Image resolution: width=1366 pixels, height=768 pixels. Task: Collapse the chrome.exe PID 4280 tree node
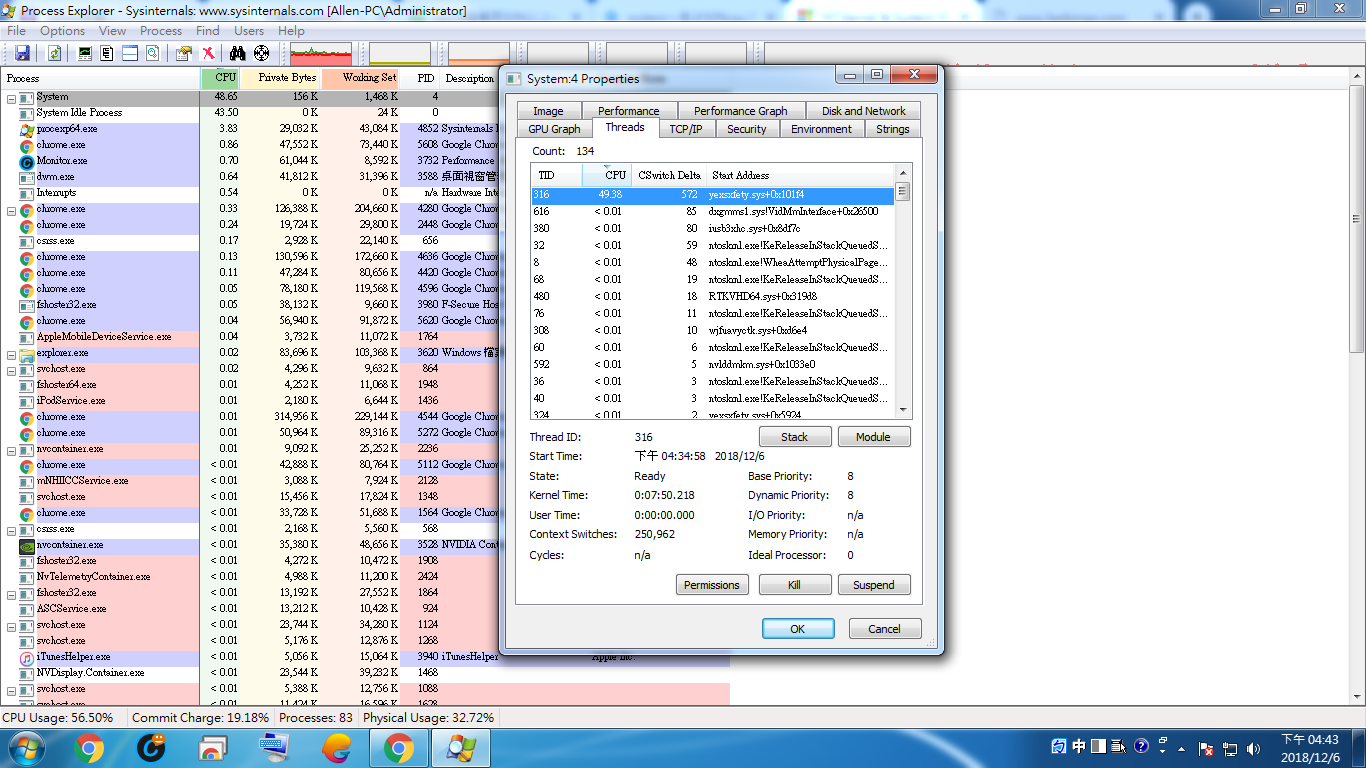pos(11,209)
